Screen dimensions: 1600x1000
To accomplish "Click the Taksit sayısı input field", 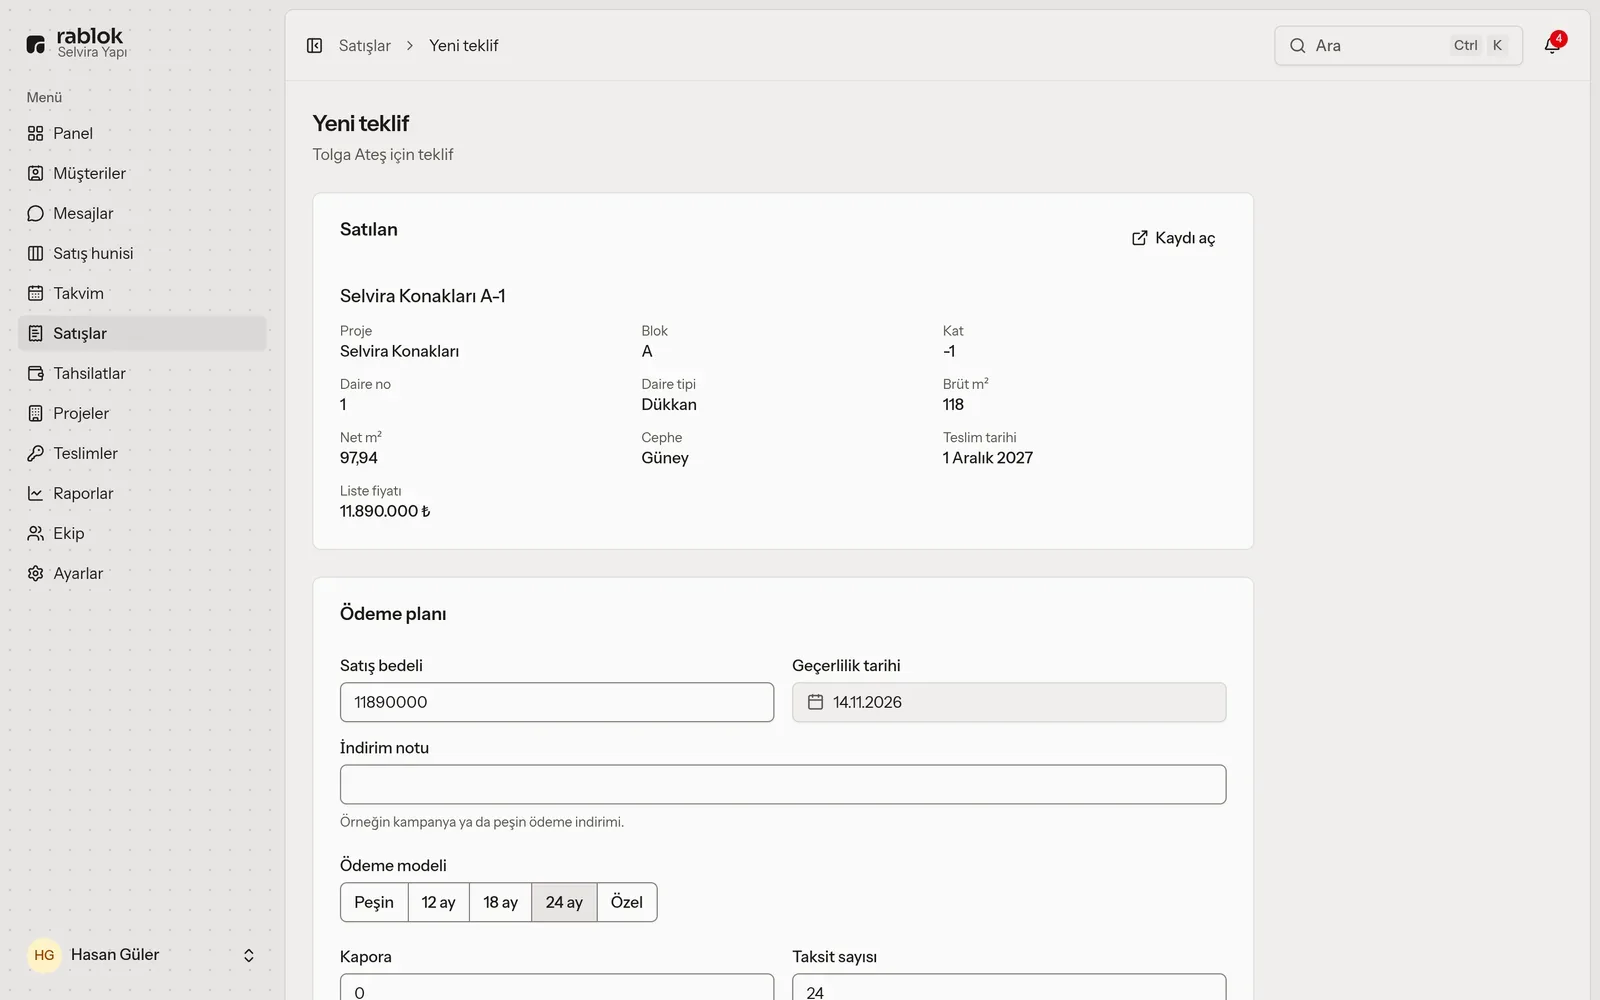I will coord(1009,987).
